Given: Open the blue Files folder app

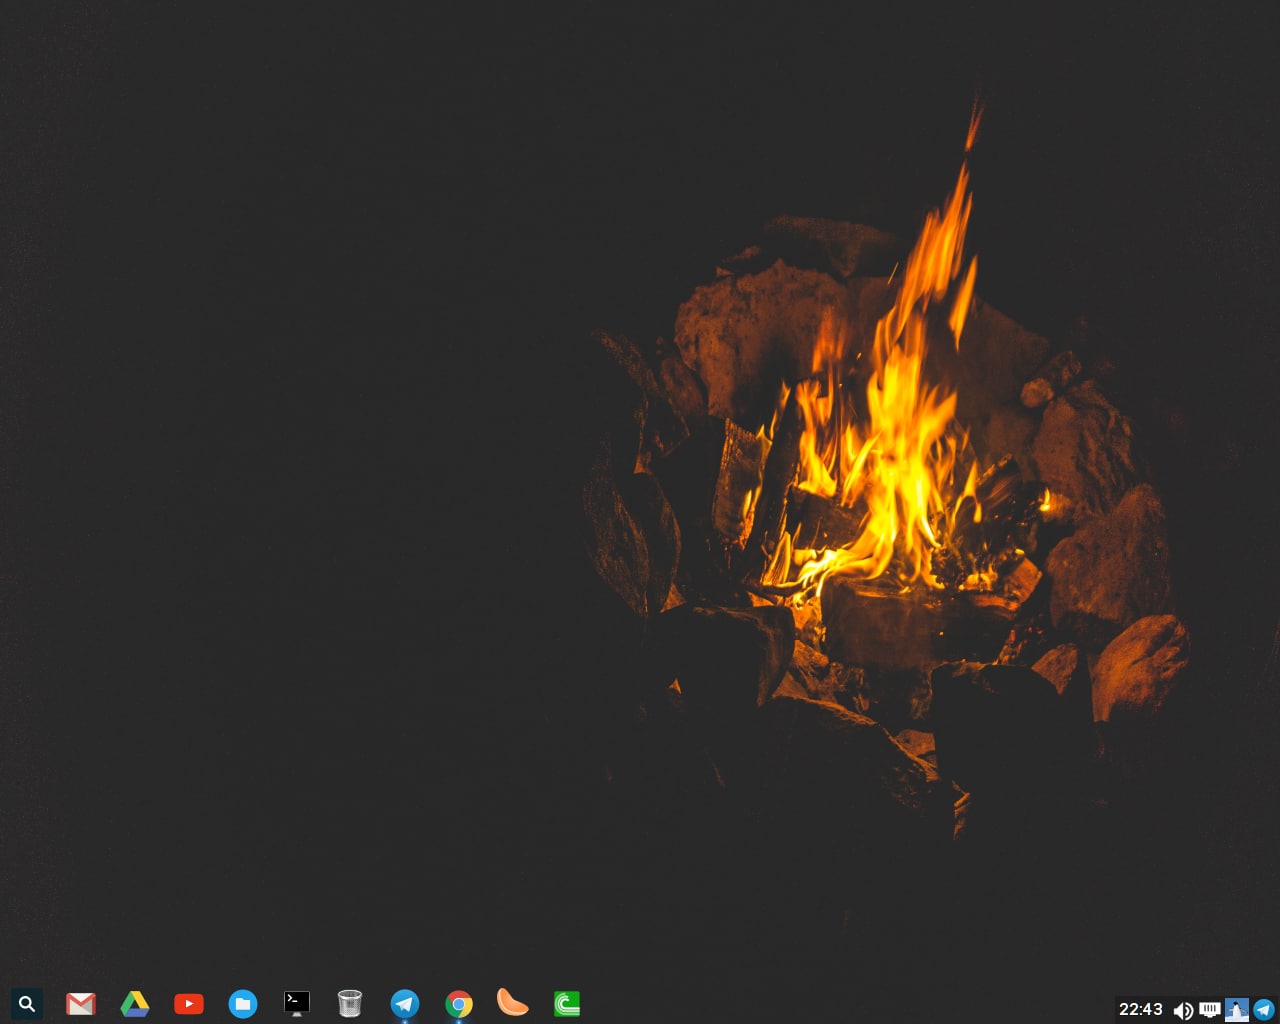Looking at the screenshot, I should pos(243,1004).
